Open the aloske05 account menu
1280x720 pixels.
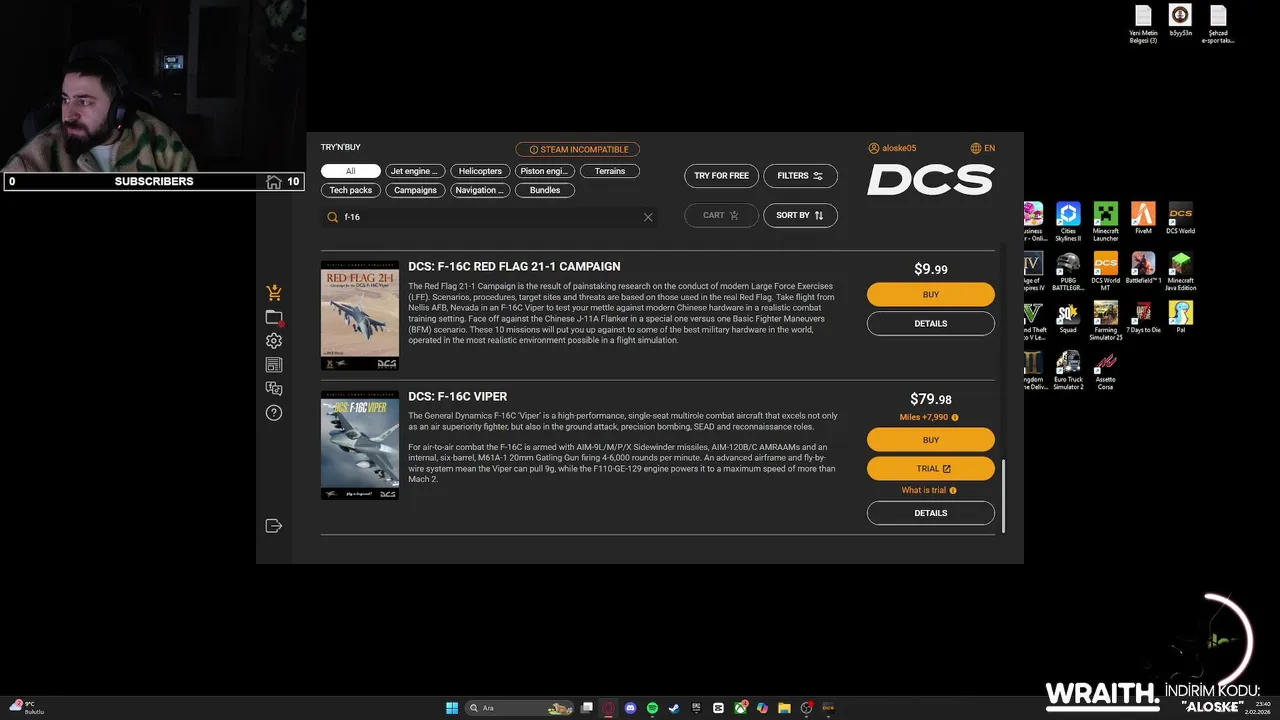pyautogui.click(x=893, y=148)
